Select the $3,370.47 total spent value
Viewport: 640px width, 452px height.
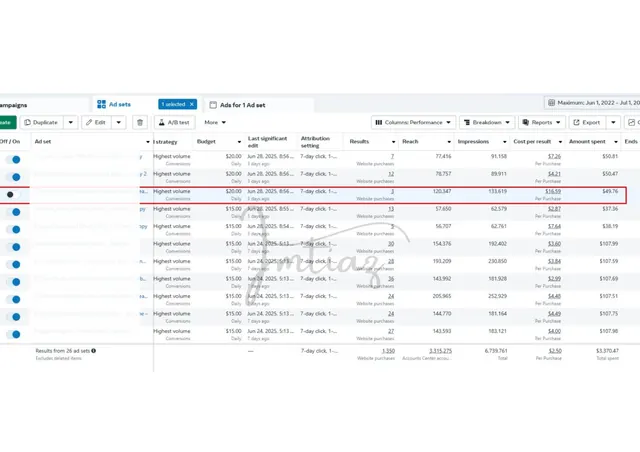(607, 351)
